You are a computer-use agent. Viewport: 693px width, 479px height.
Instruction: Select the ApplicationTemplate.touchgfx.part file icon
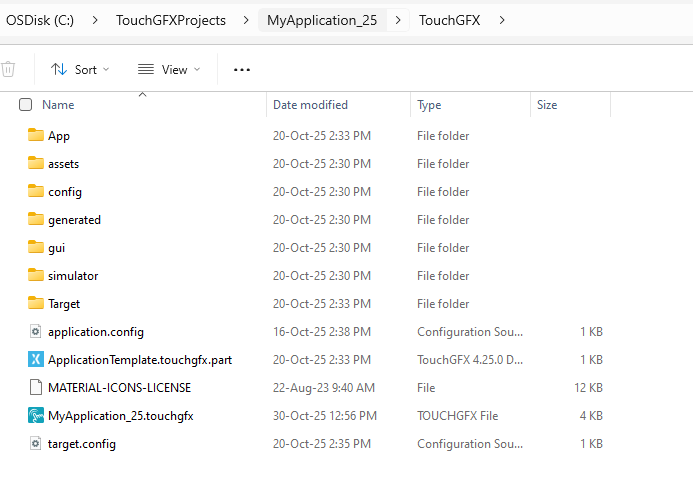pos(36,359)
